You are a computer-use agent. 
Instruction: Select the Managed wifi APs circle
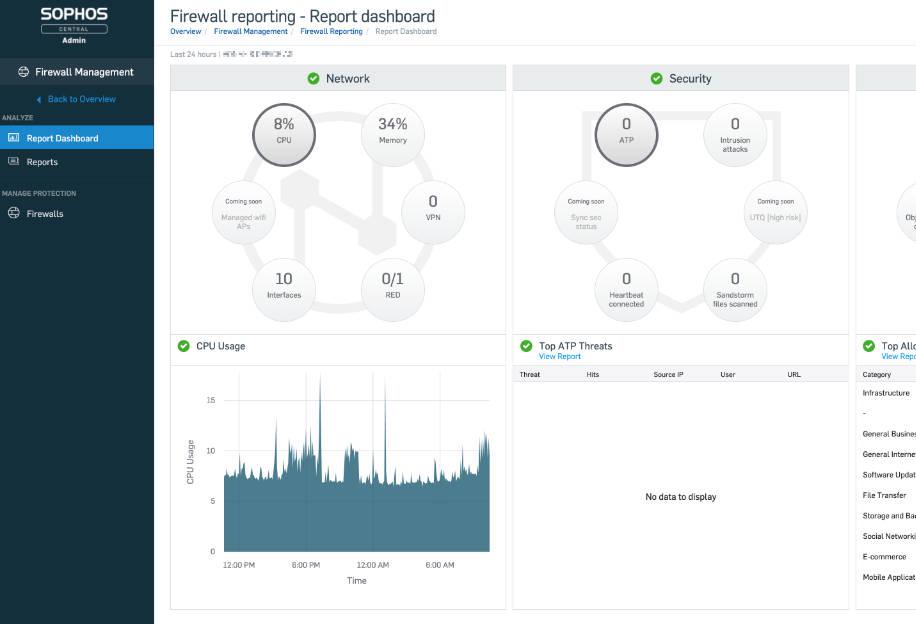coord(244,213)
